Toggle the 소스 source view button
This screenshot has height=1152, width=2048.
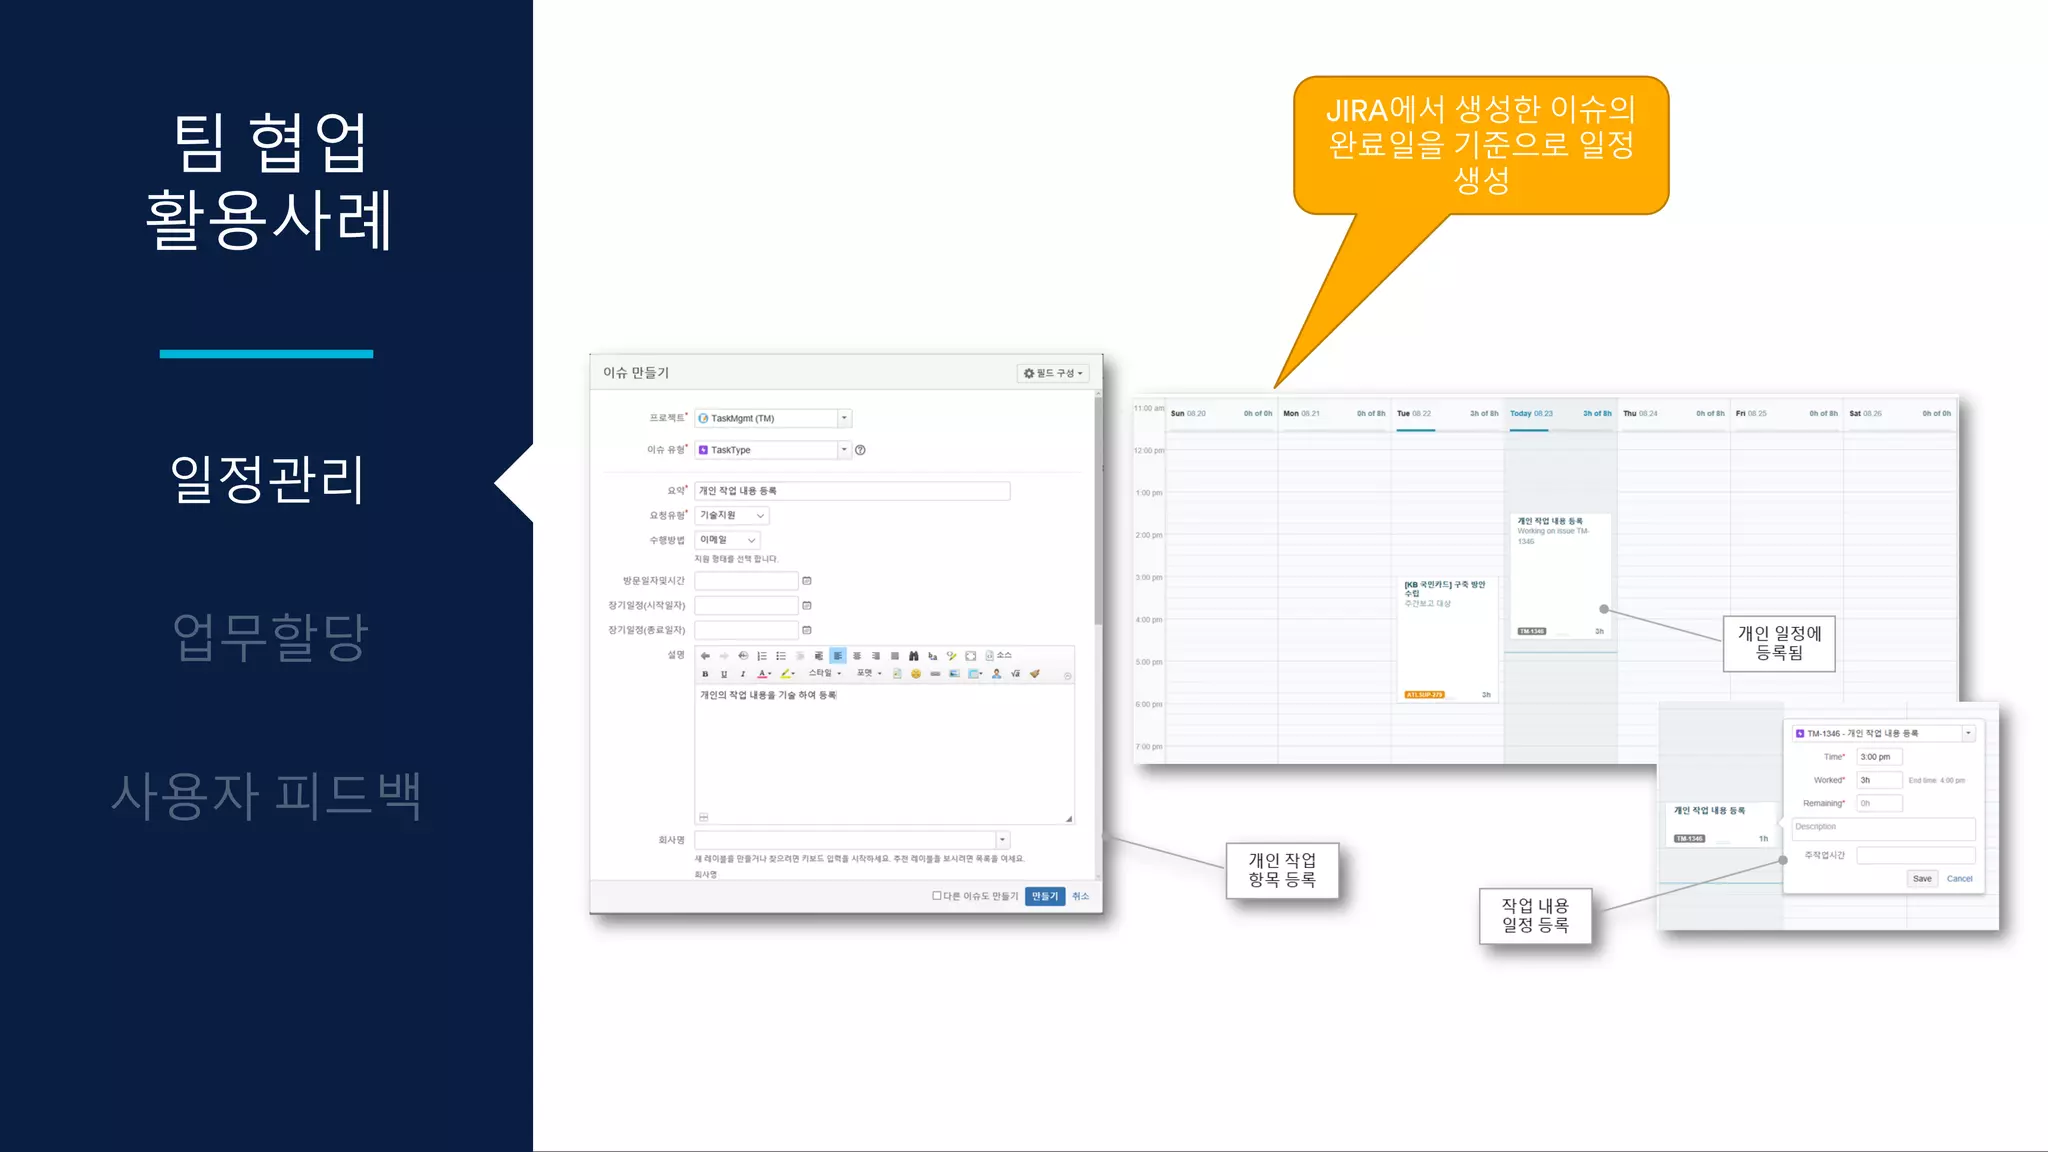(x=999, y=656)
